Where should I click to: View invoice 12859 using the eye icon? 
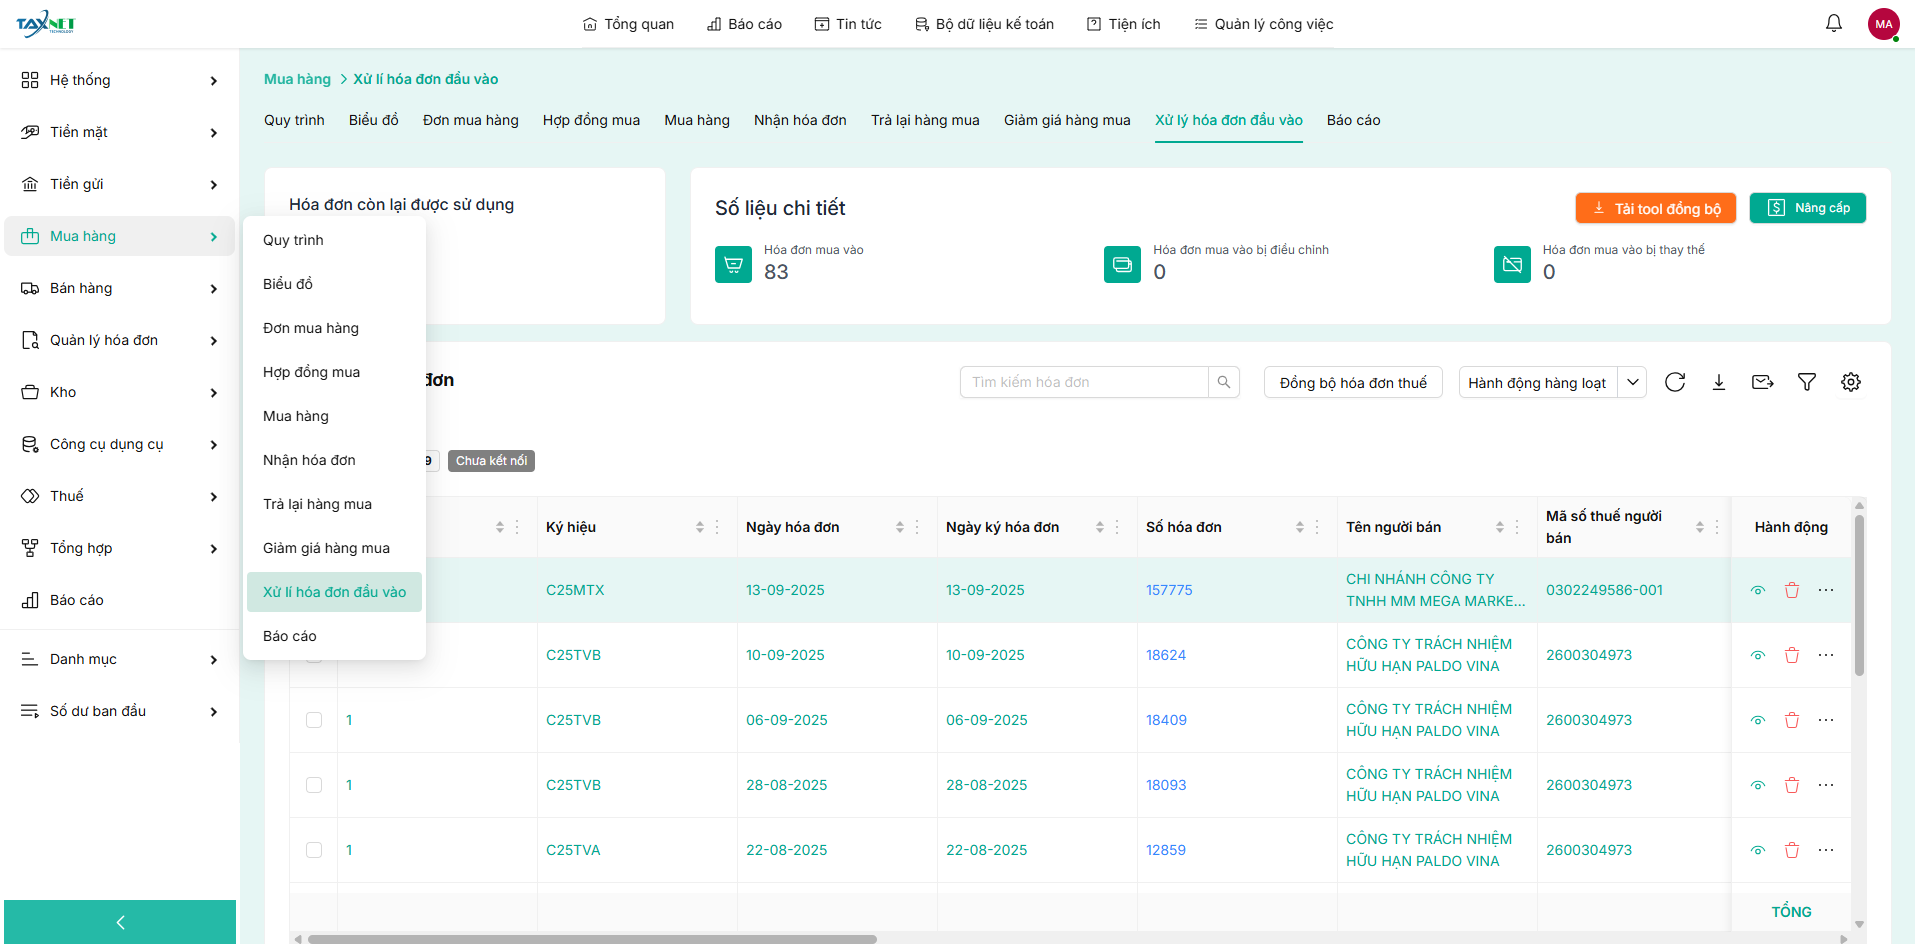tap(1758, 850)
